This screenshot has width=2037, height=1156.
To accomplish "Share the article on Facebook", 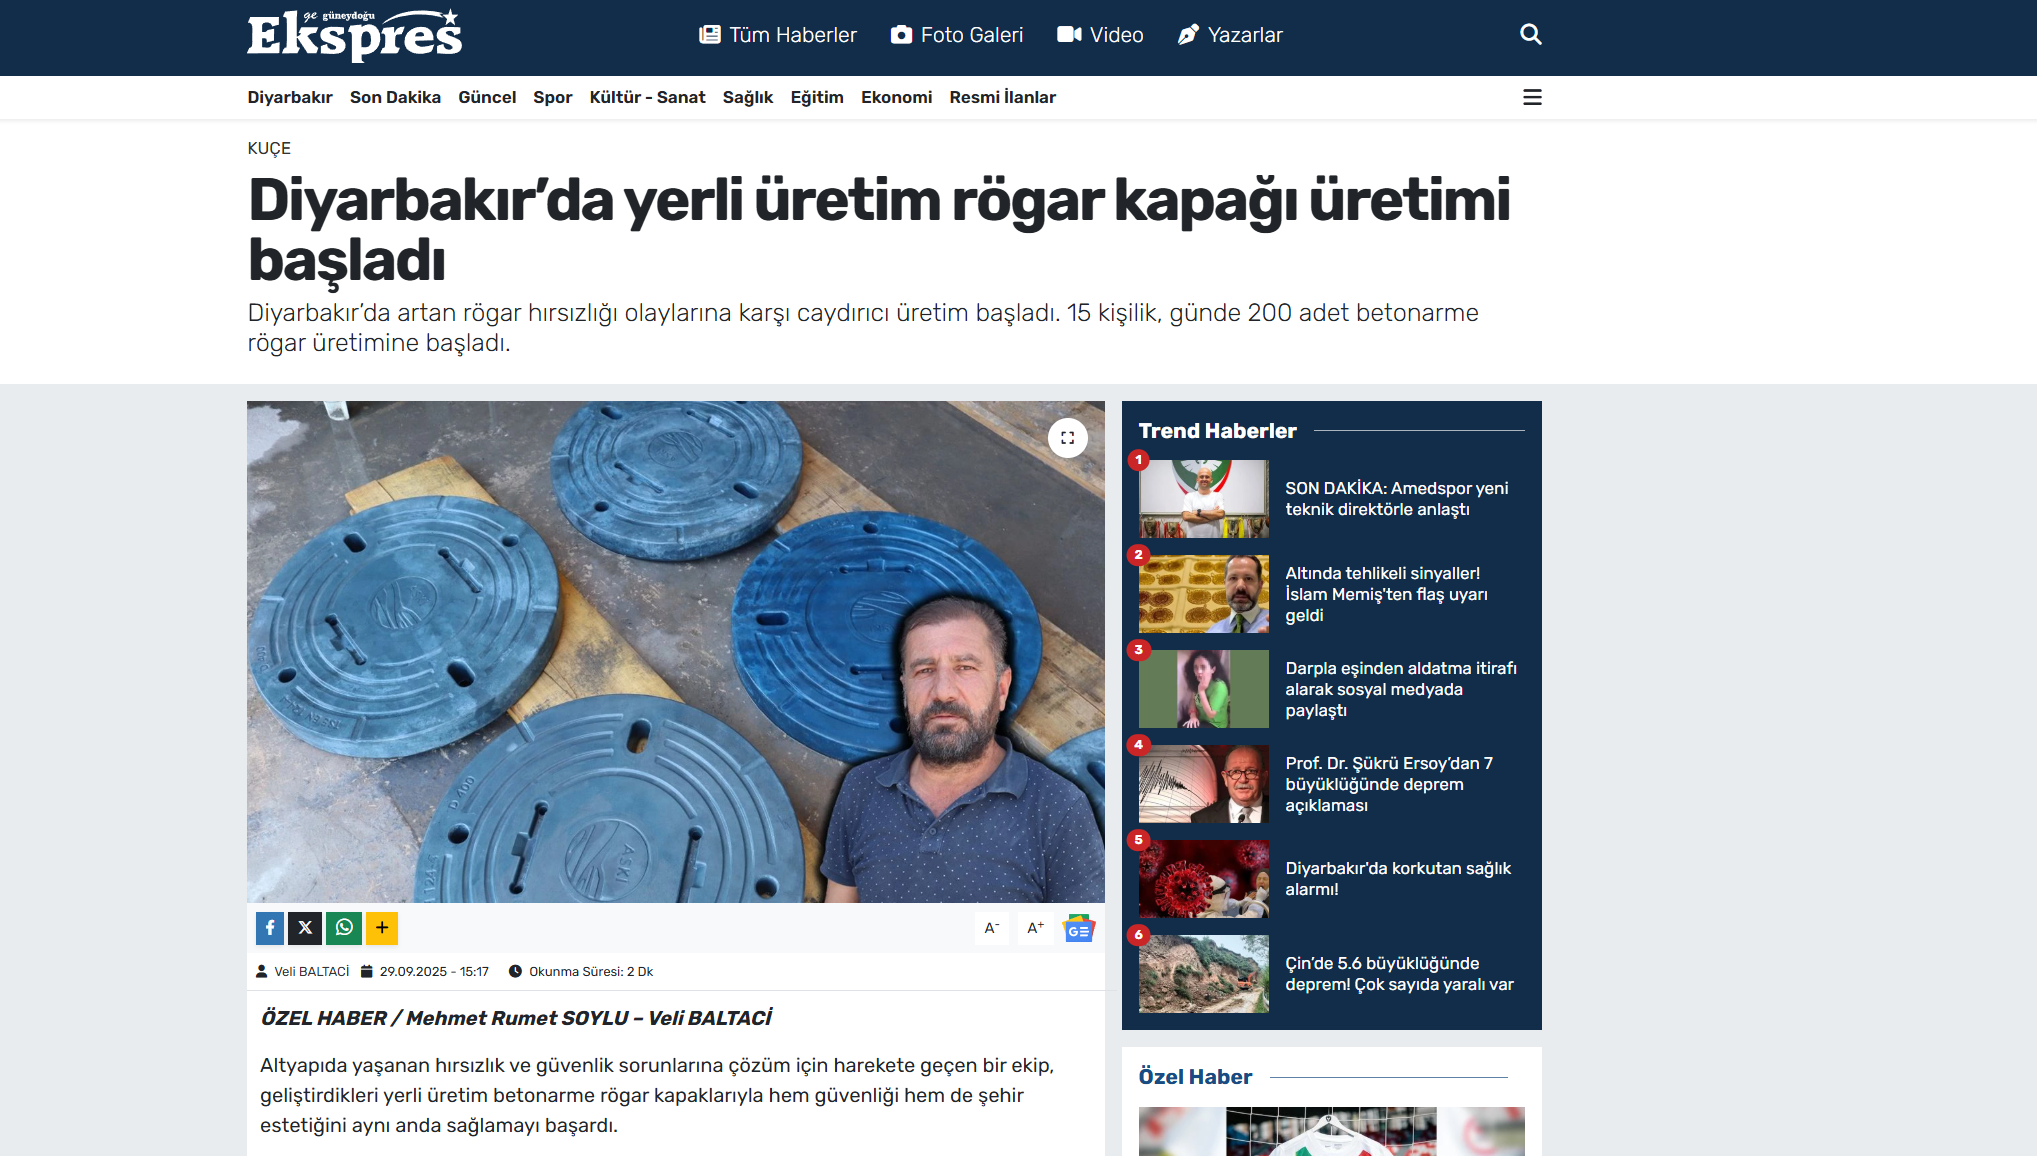I will pyautogui.click(x=268, y=928).
